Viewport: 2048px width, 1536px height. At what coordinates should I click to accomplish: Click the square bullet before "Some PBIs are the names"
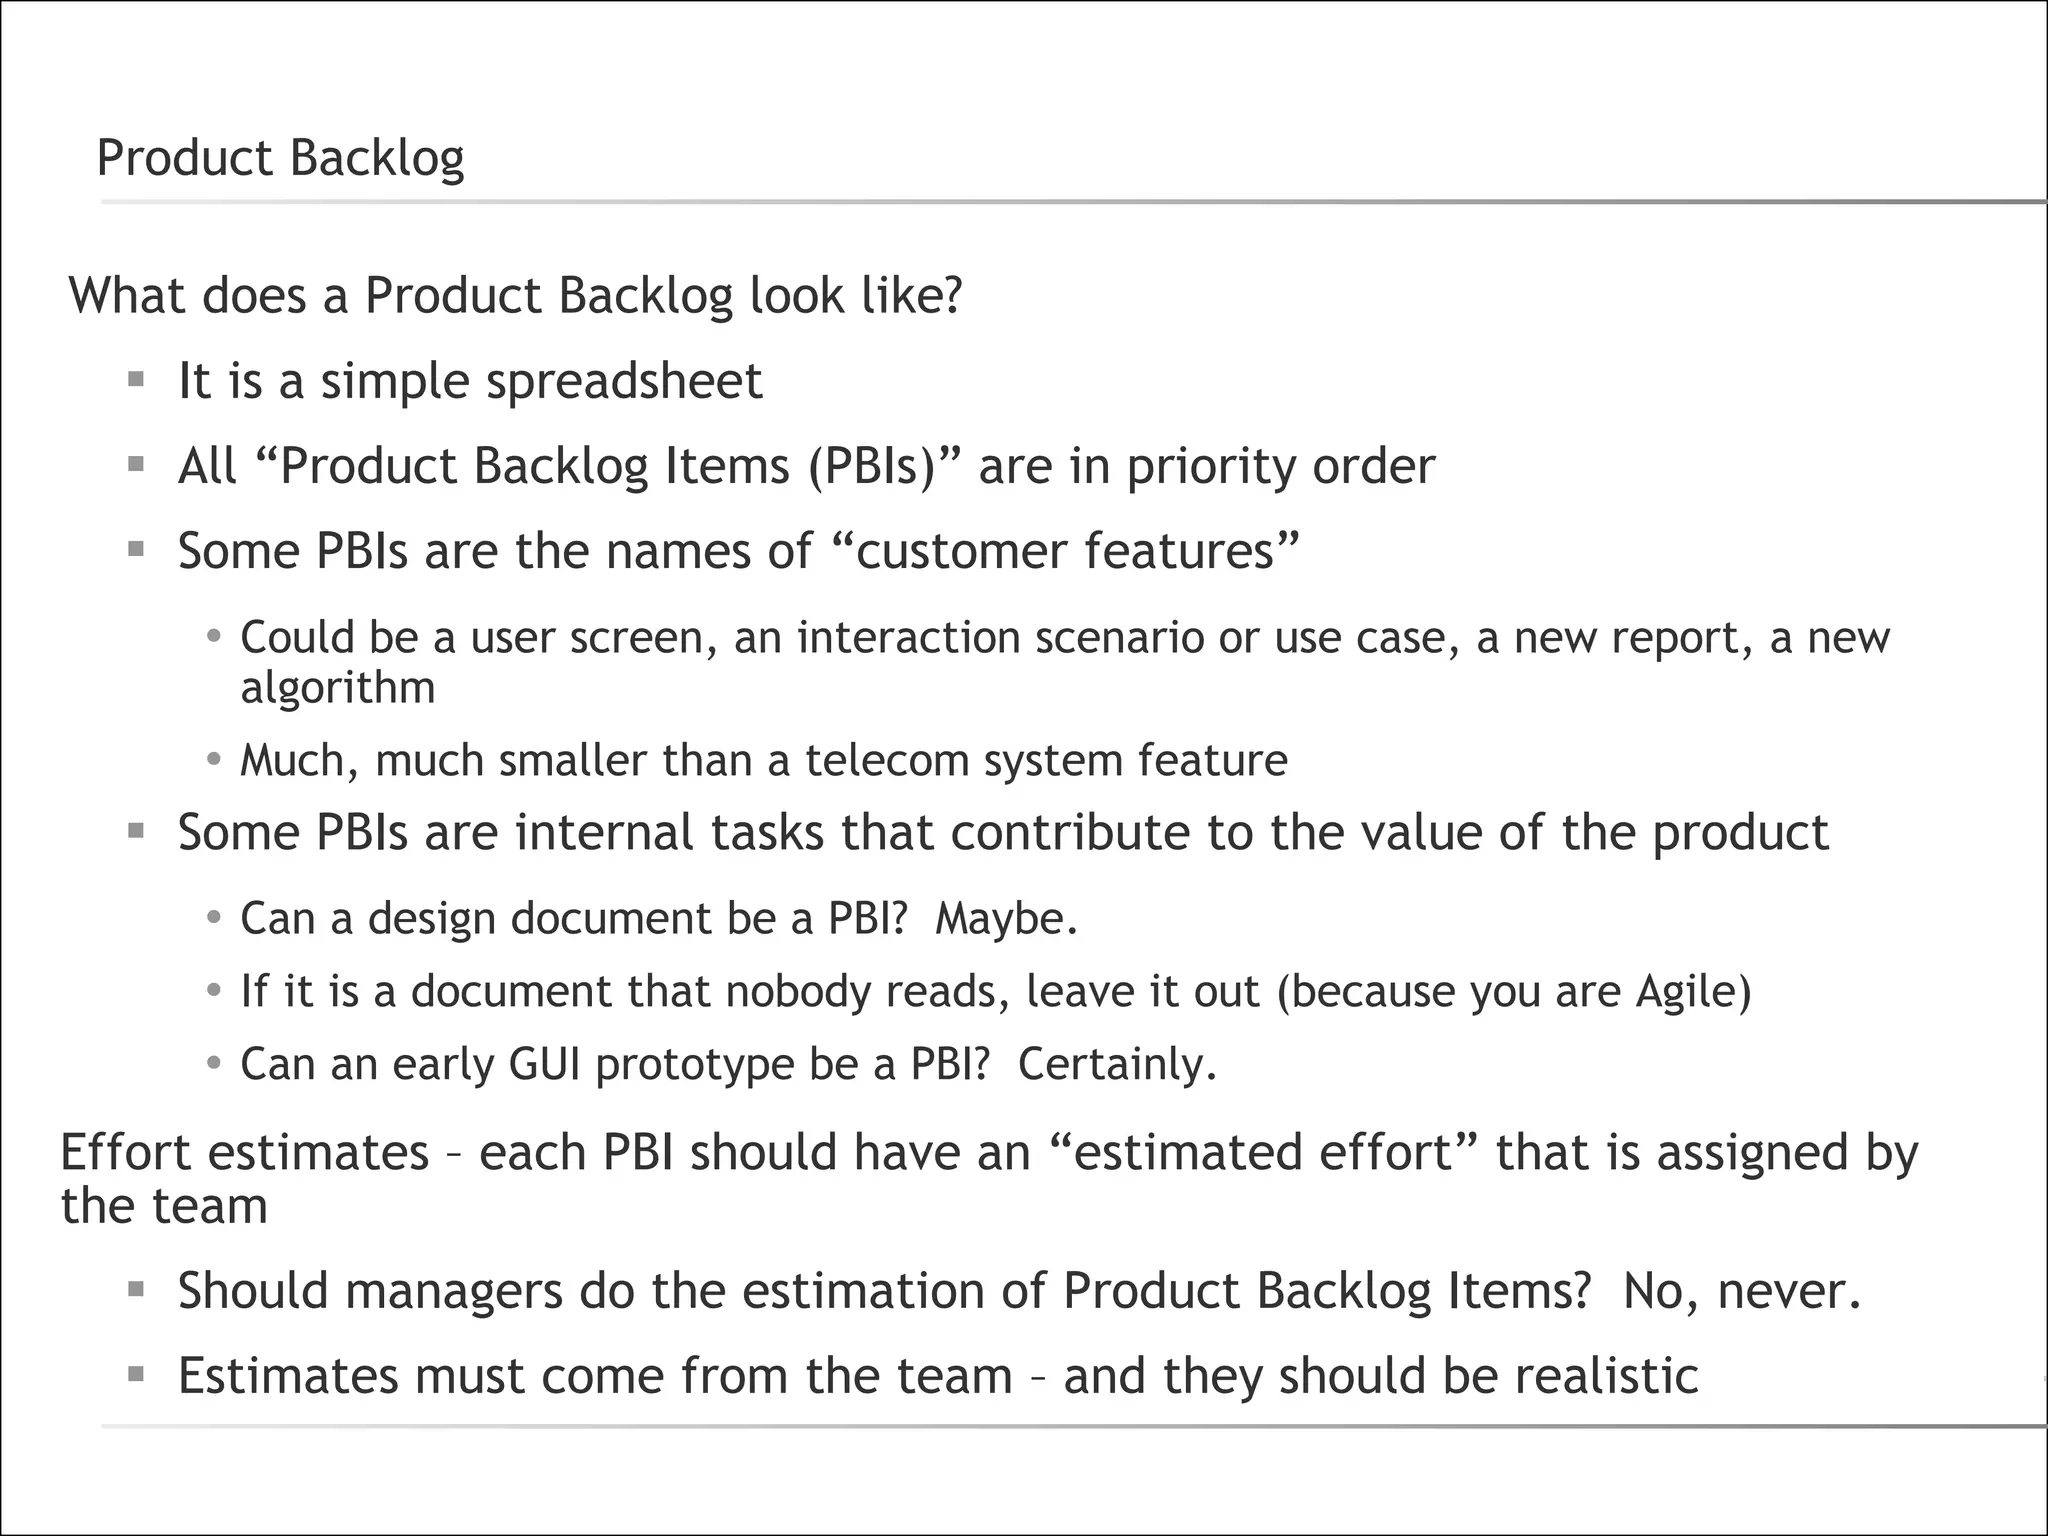(137, 549)
